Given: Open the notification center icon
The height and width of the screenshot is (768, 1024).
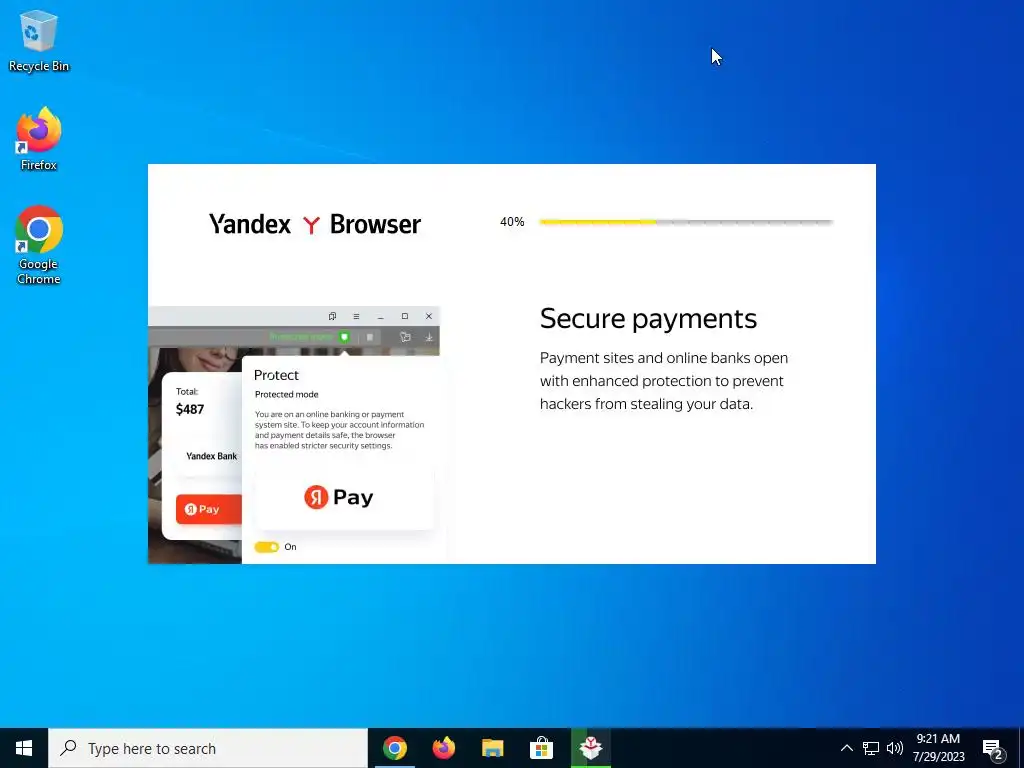Looking at the screenshot, I should (993, 749).
